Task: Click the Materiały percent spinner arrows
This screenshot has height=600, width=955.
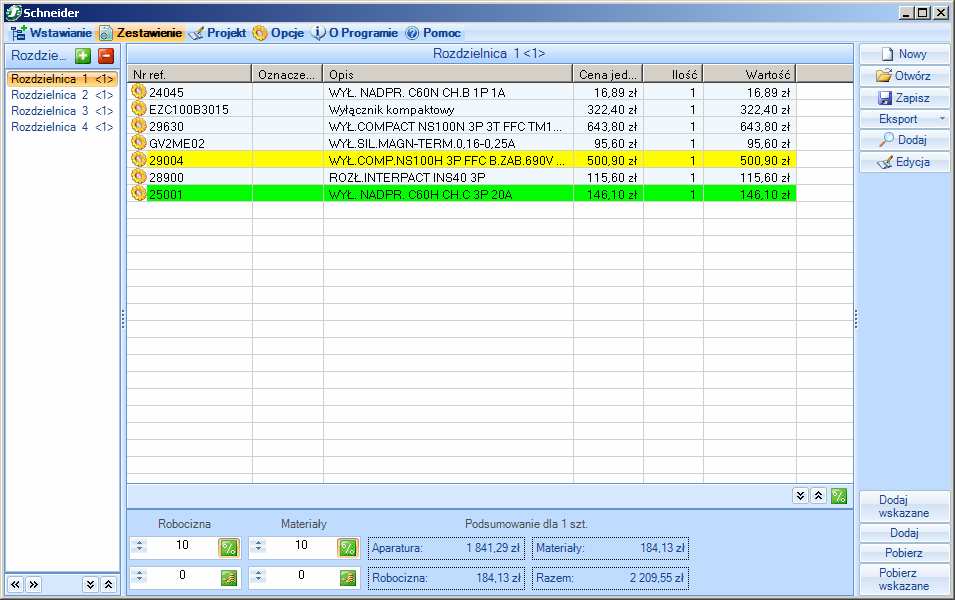Action: click(258, 546)
